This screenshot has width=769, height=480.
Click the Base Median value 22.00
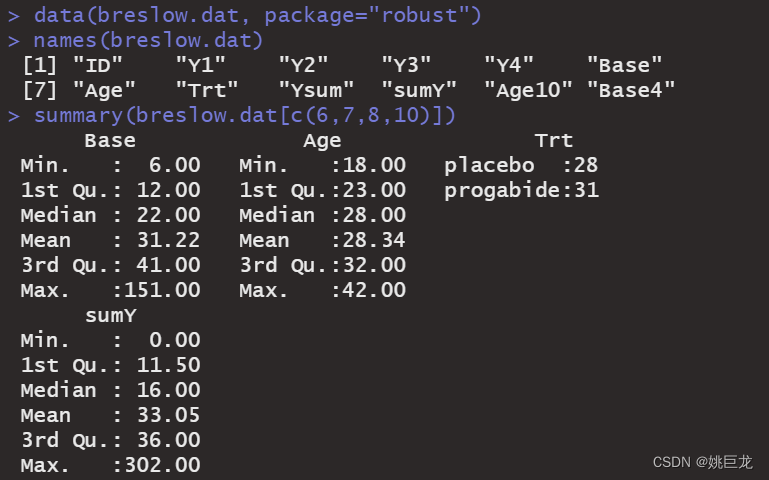[168, 215]
